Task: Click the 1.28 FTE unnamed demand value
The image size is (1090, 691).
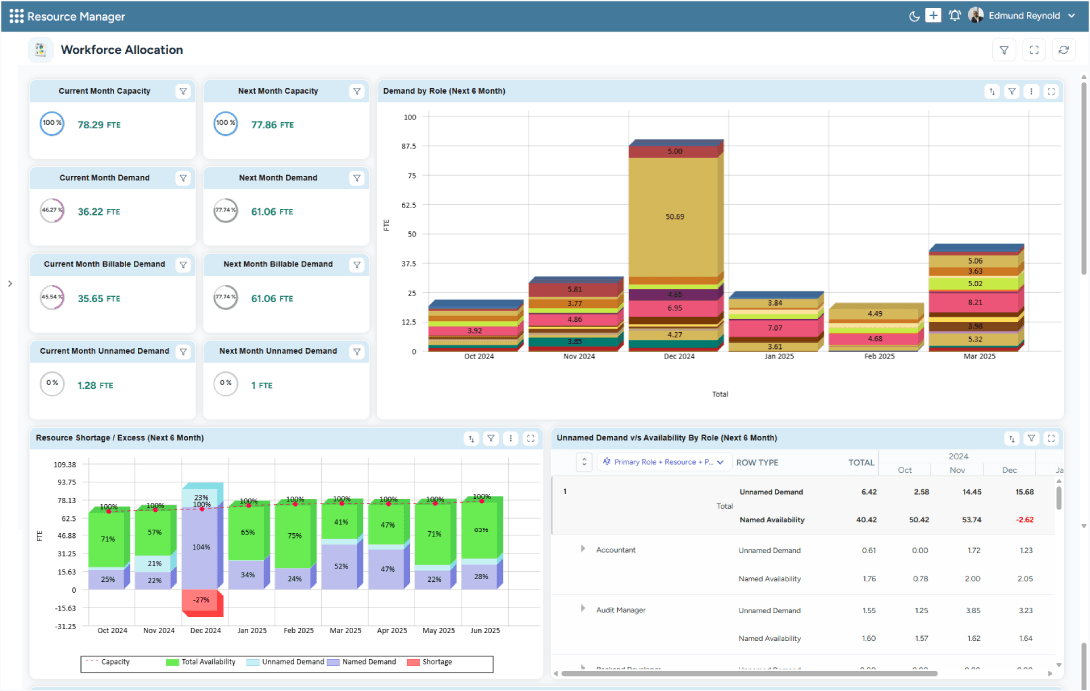Action: (95, 385)
